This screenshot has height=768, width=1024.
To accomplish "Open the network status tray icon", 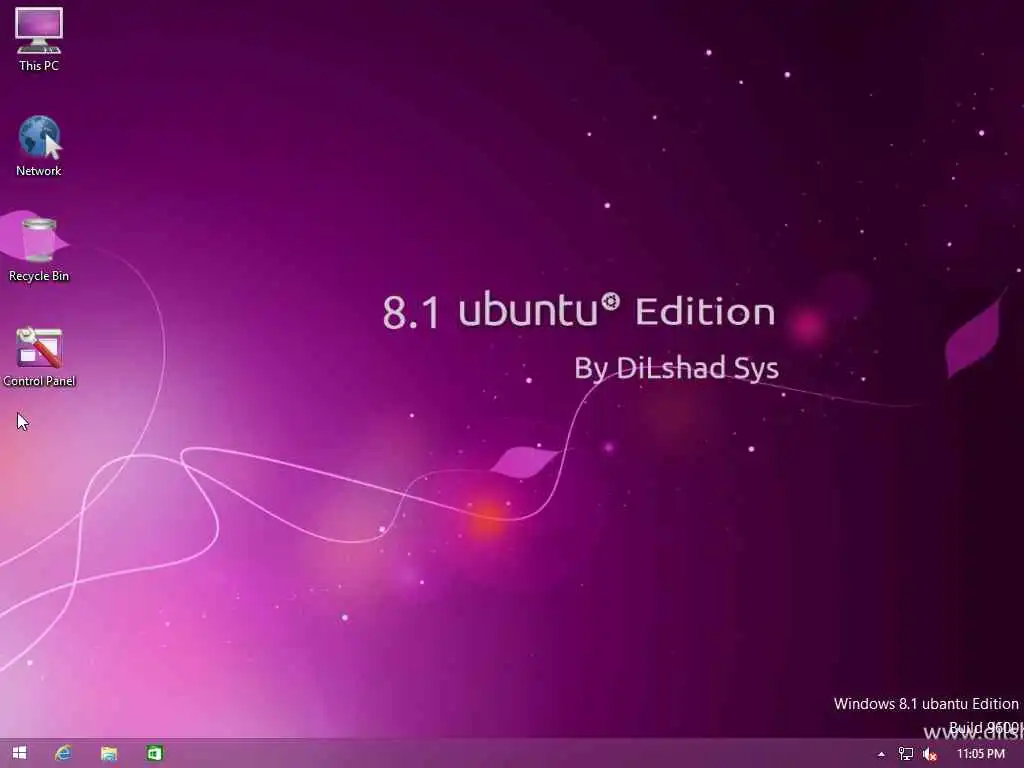I will (906, 754).
